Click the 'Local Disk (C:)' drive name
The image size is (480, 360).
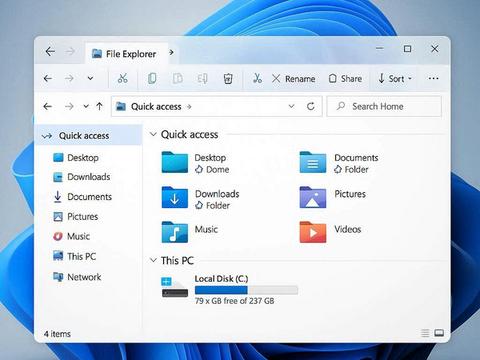click(x=221, y=279)
